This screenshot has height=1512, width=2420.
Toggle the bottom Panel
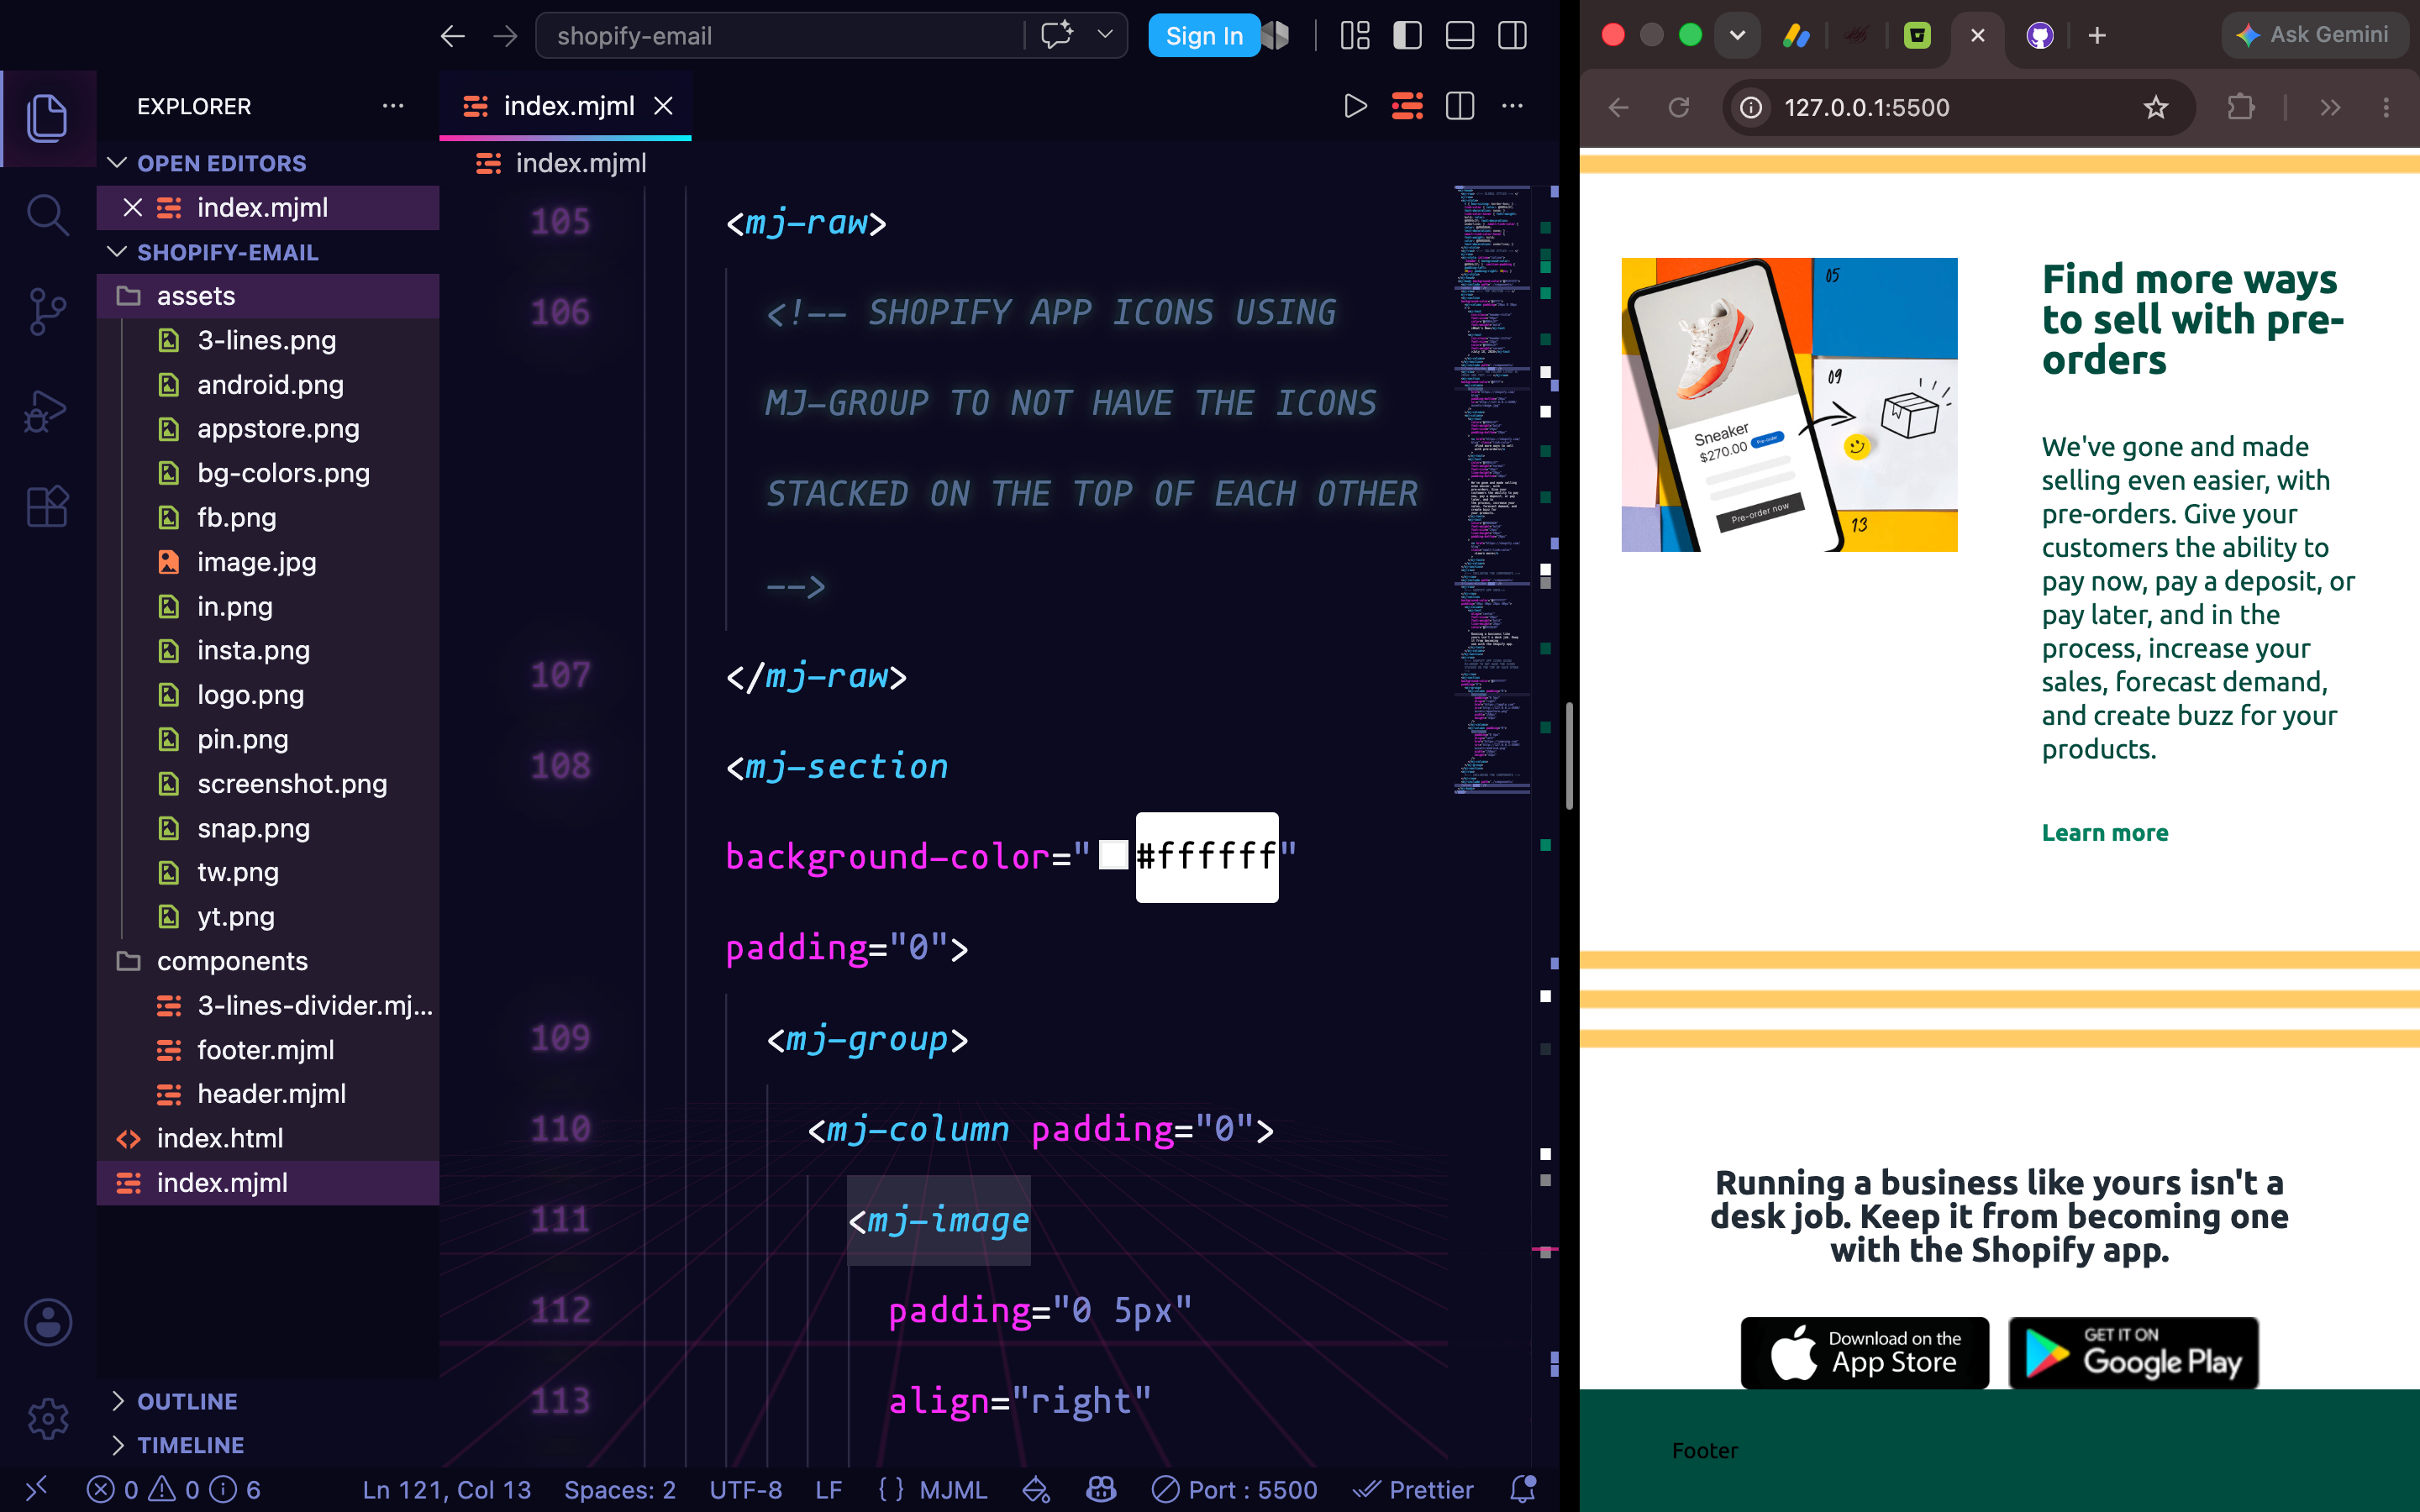tap(1460, 36)
